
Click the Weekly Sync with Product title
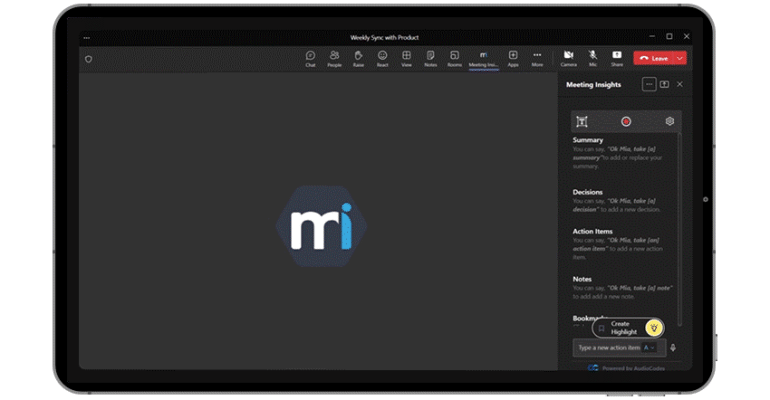point(385,37)
